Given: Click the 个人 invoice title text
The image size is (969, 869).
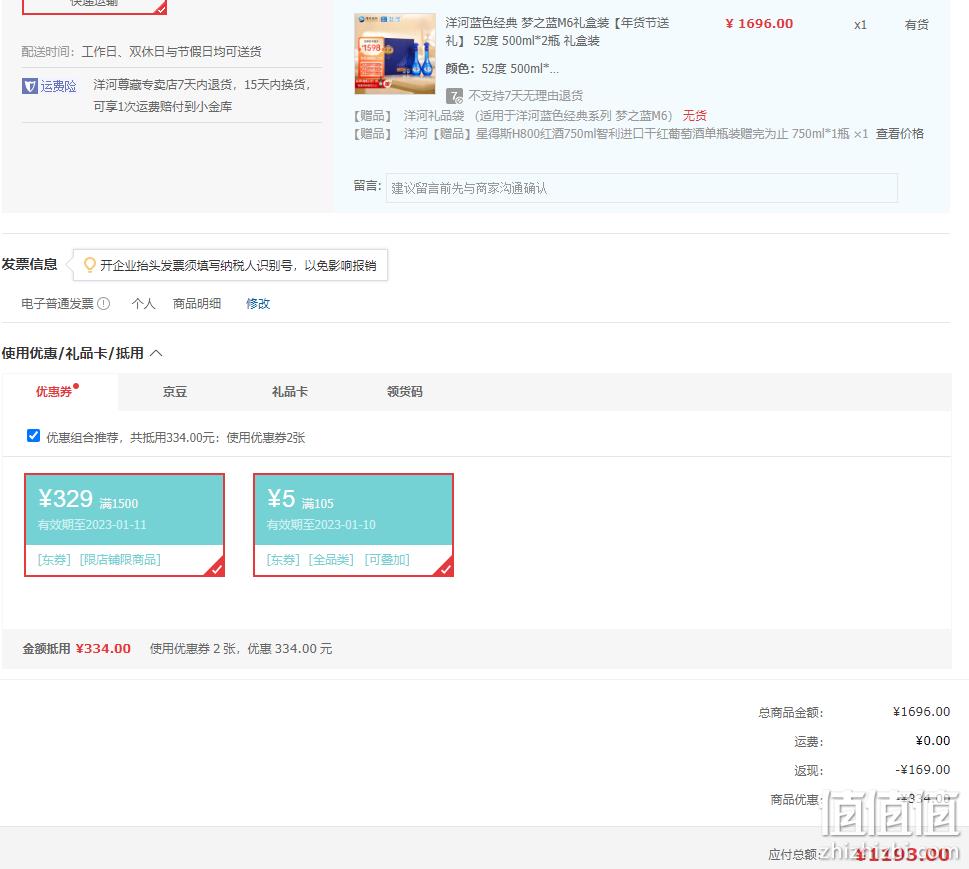Looking at the screenshot, I should click(143, 303).
